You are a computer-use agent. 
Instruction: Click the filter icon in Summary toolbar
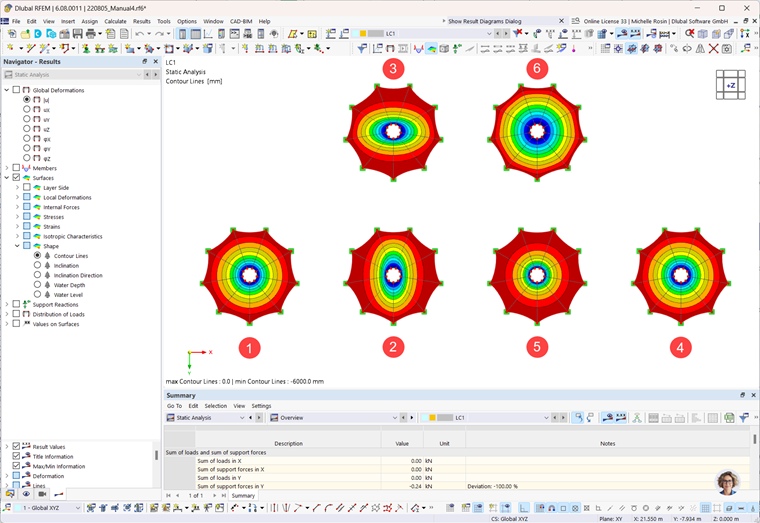pyautogui.click(x=744, y=418)
